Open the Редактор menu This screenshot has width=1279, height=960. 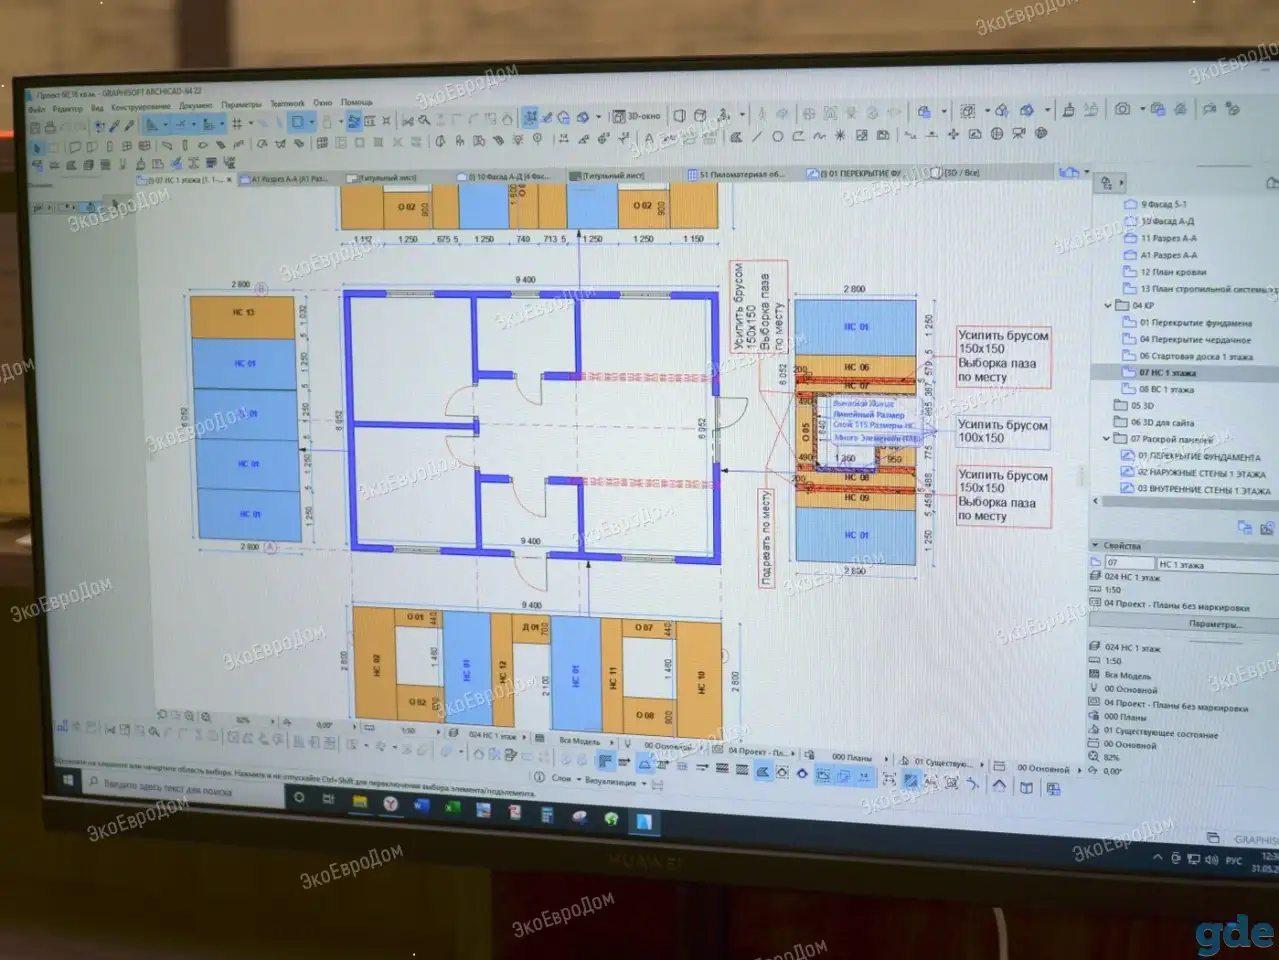[68, 108]
